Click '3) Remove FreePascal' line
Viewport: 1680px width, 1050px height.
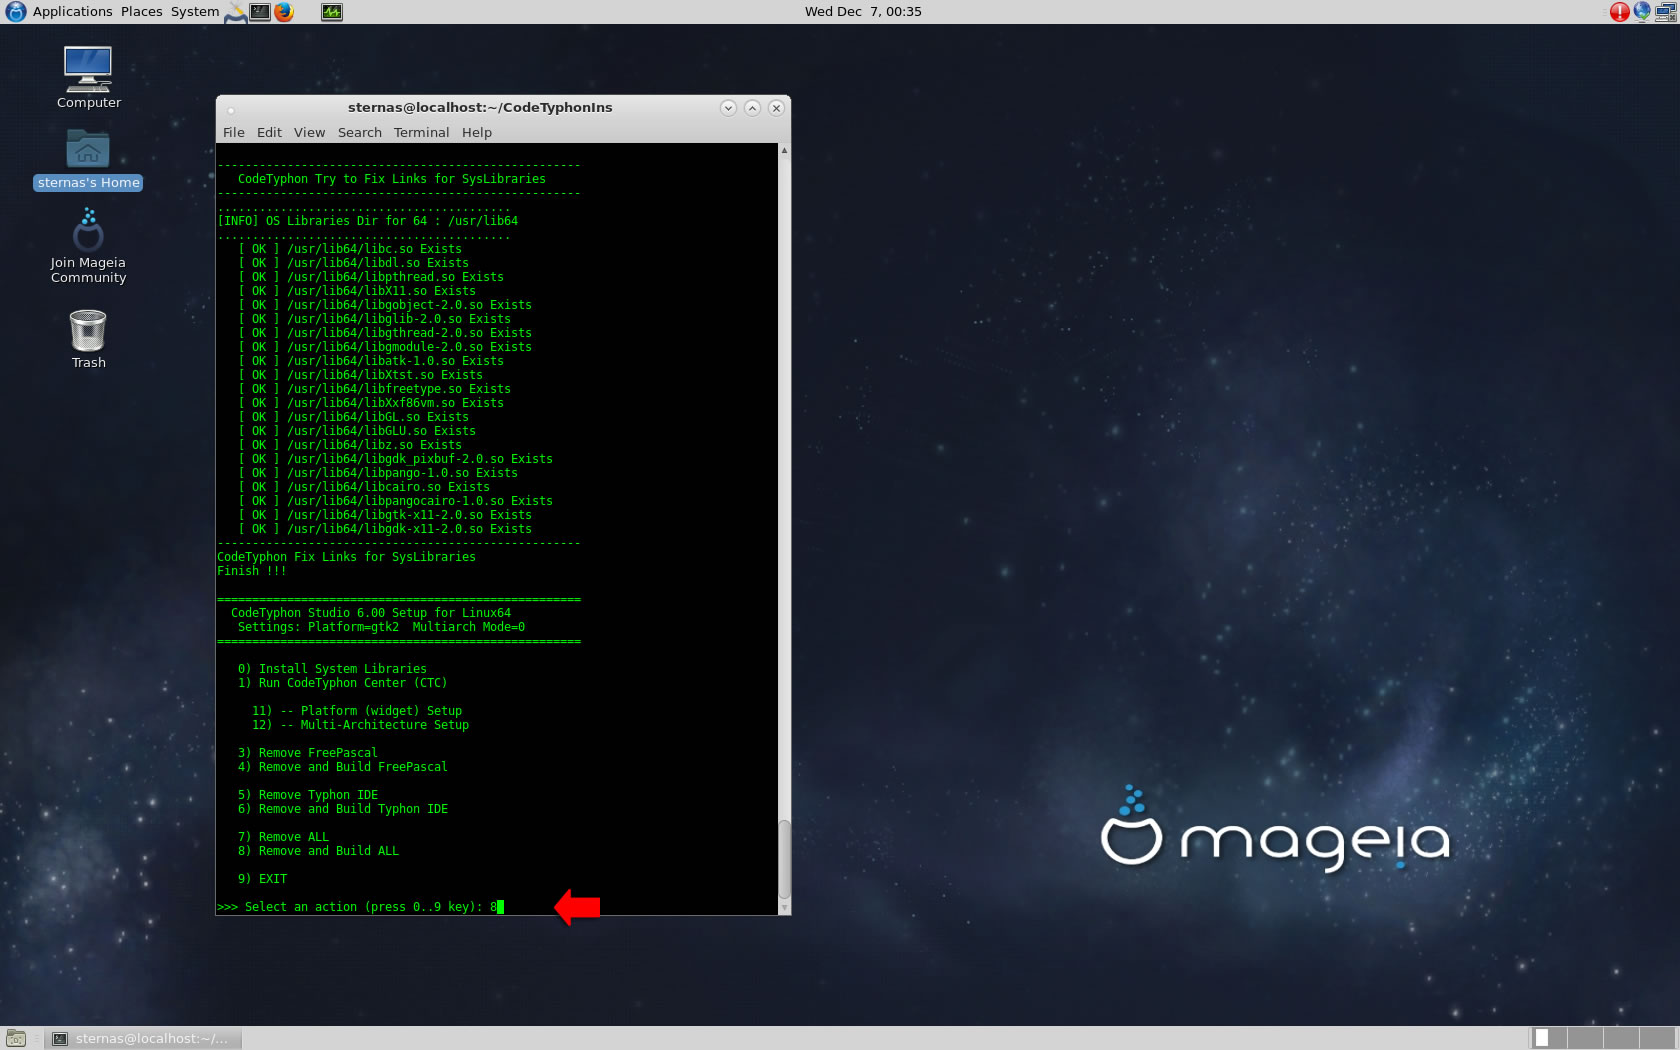tap(308, 753)
